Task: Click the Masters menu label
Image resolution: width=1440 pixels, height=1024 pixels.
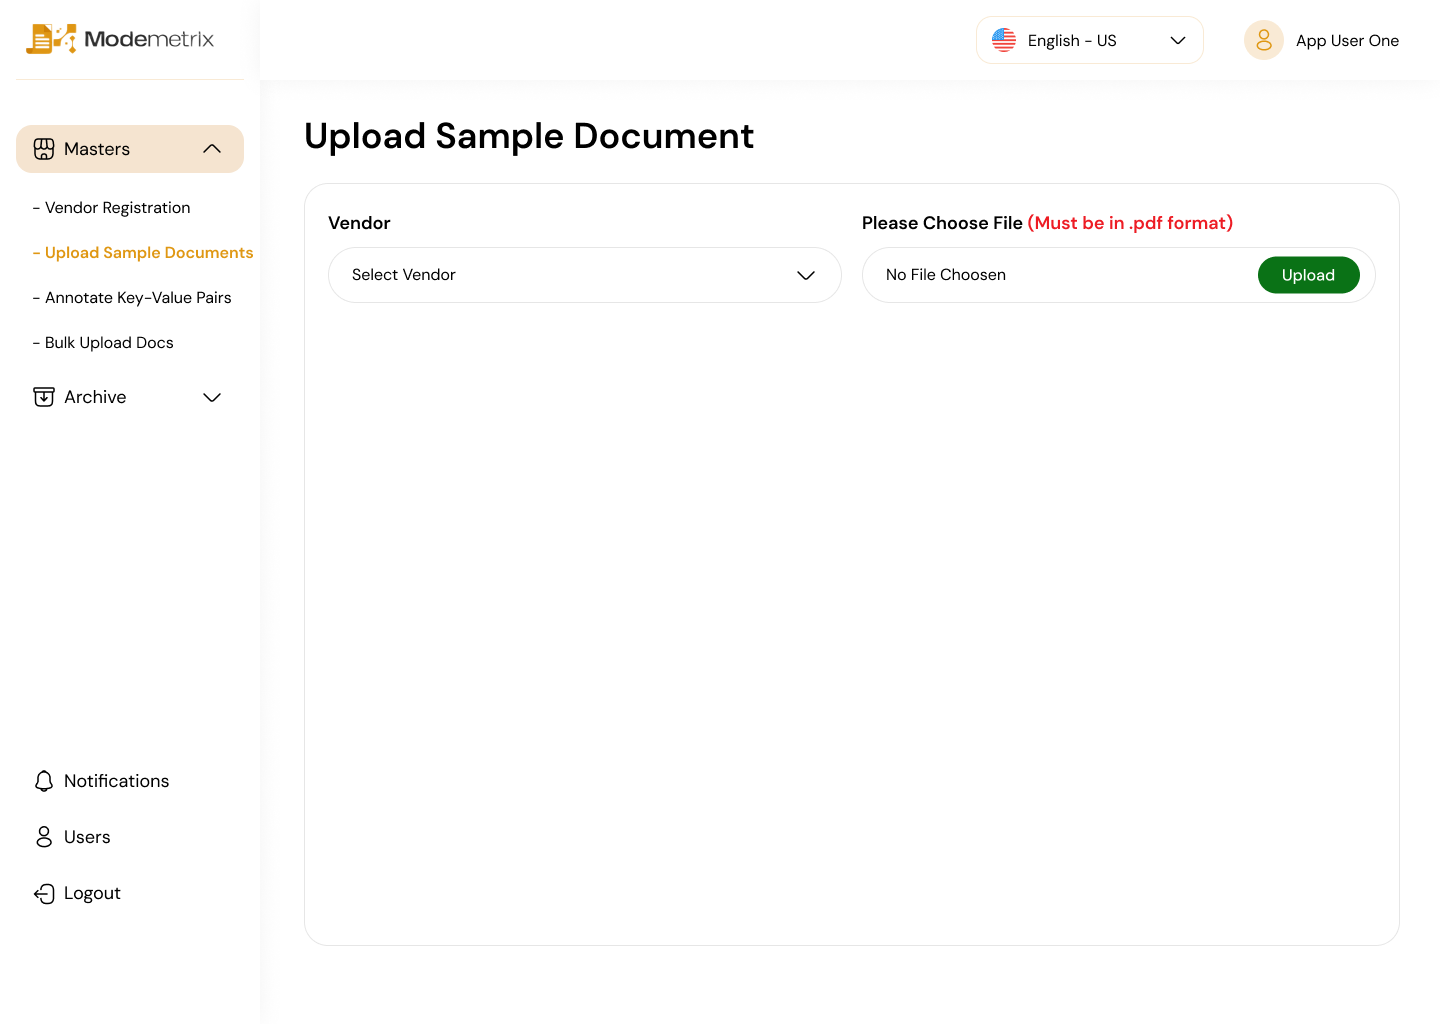Action: click(x=97, y=149)
